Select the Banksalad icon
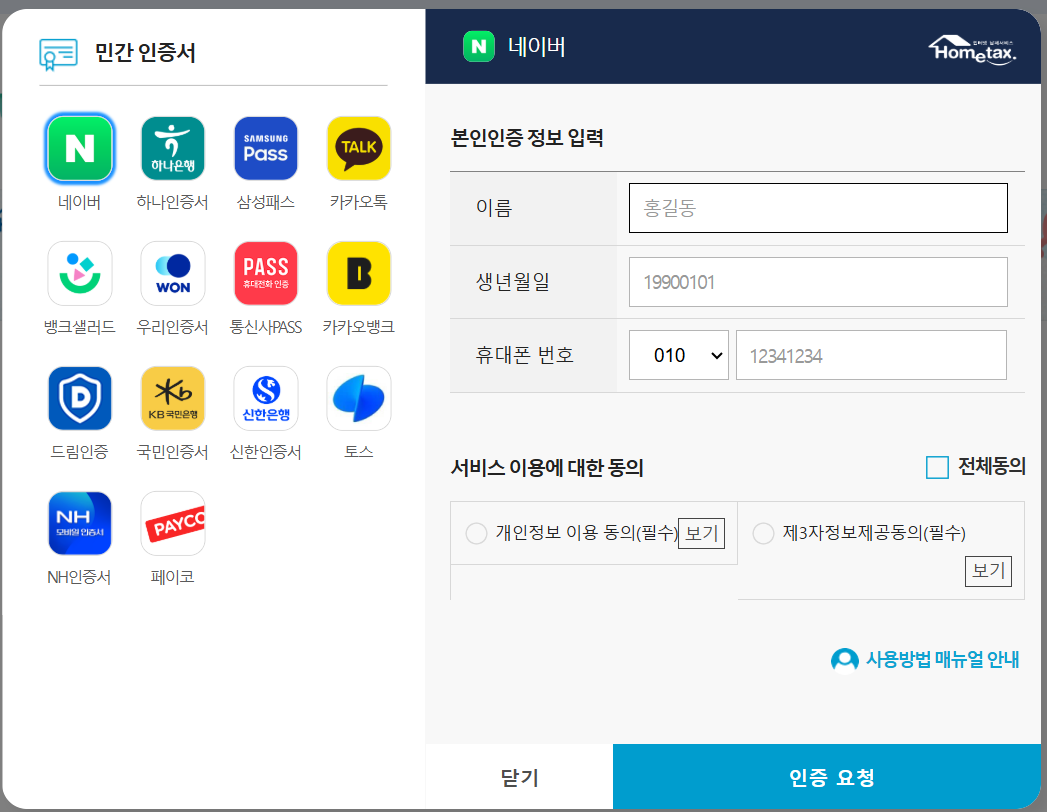 point(79,273)
